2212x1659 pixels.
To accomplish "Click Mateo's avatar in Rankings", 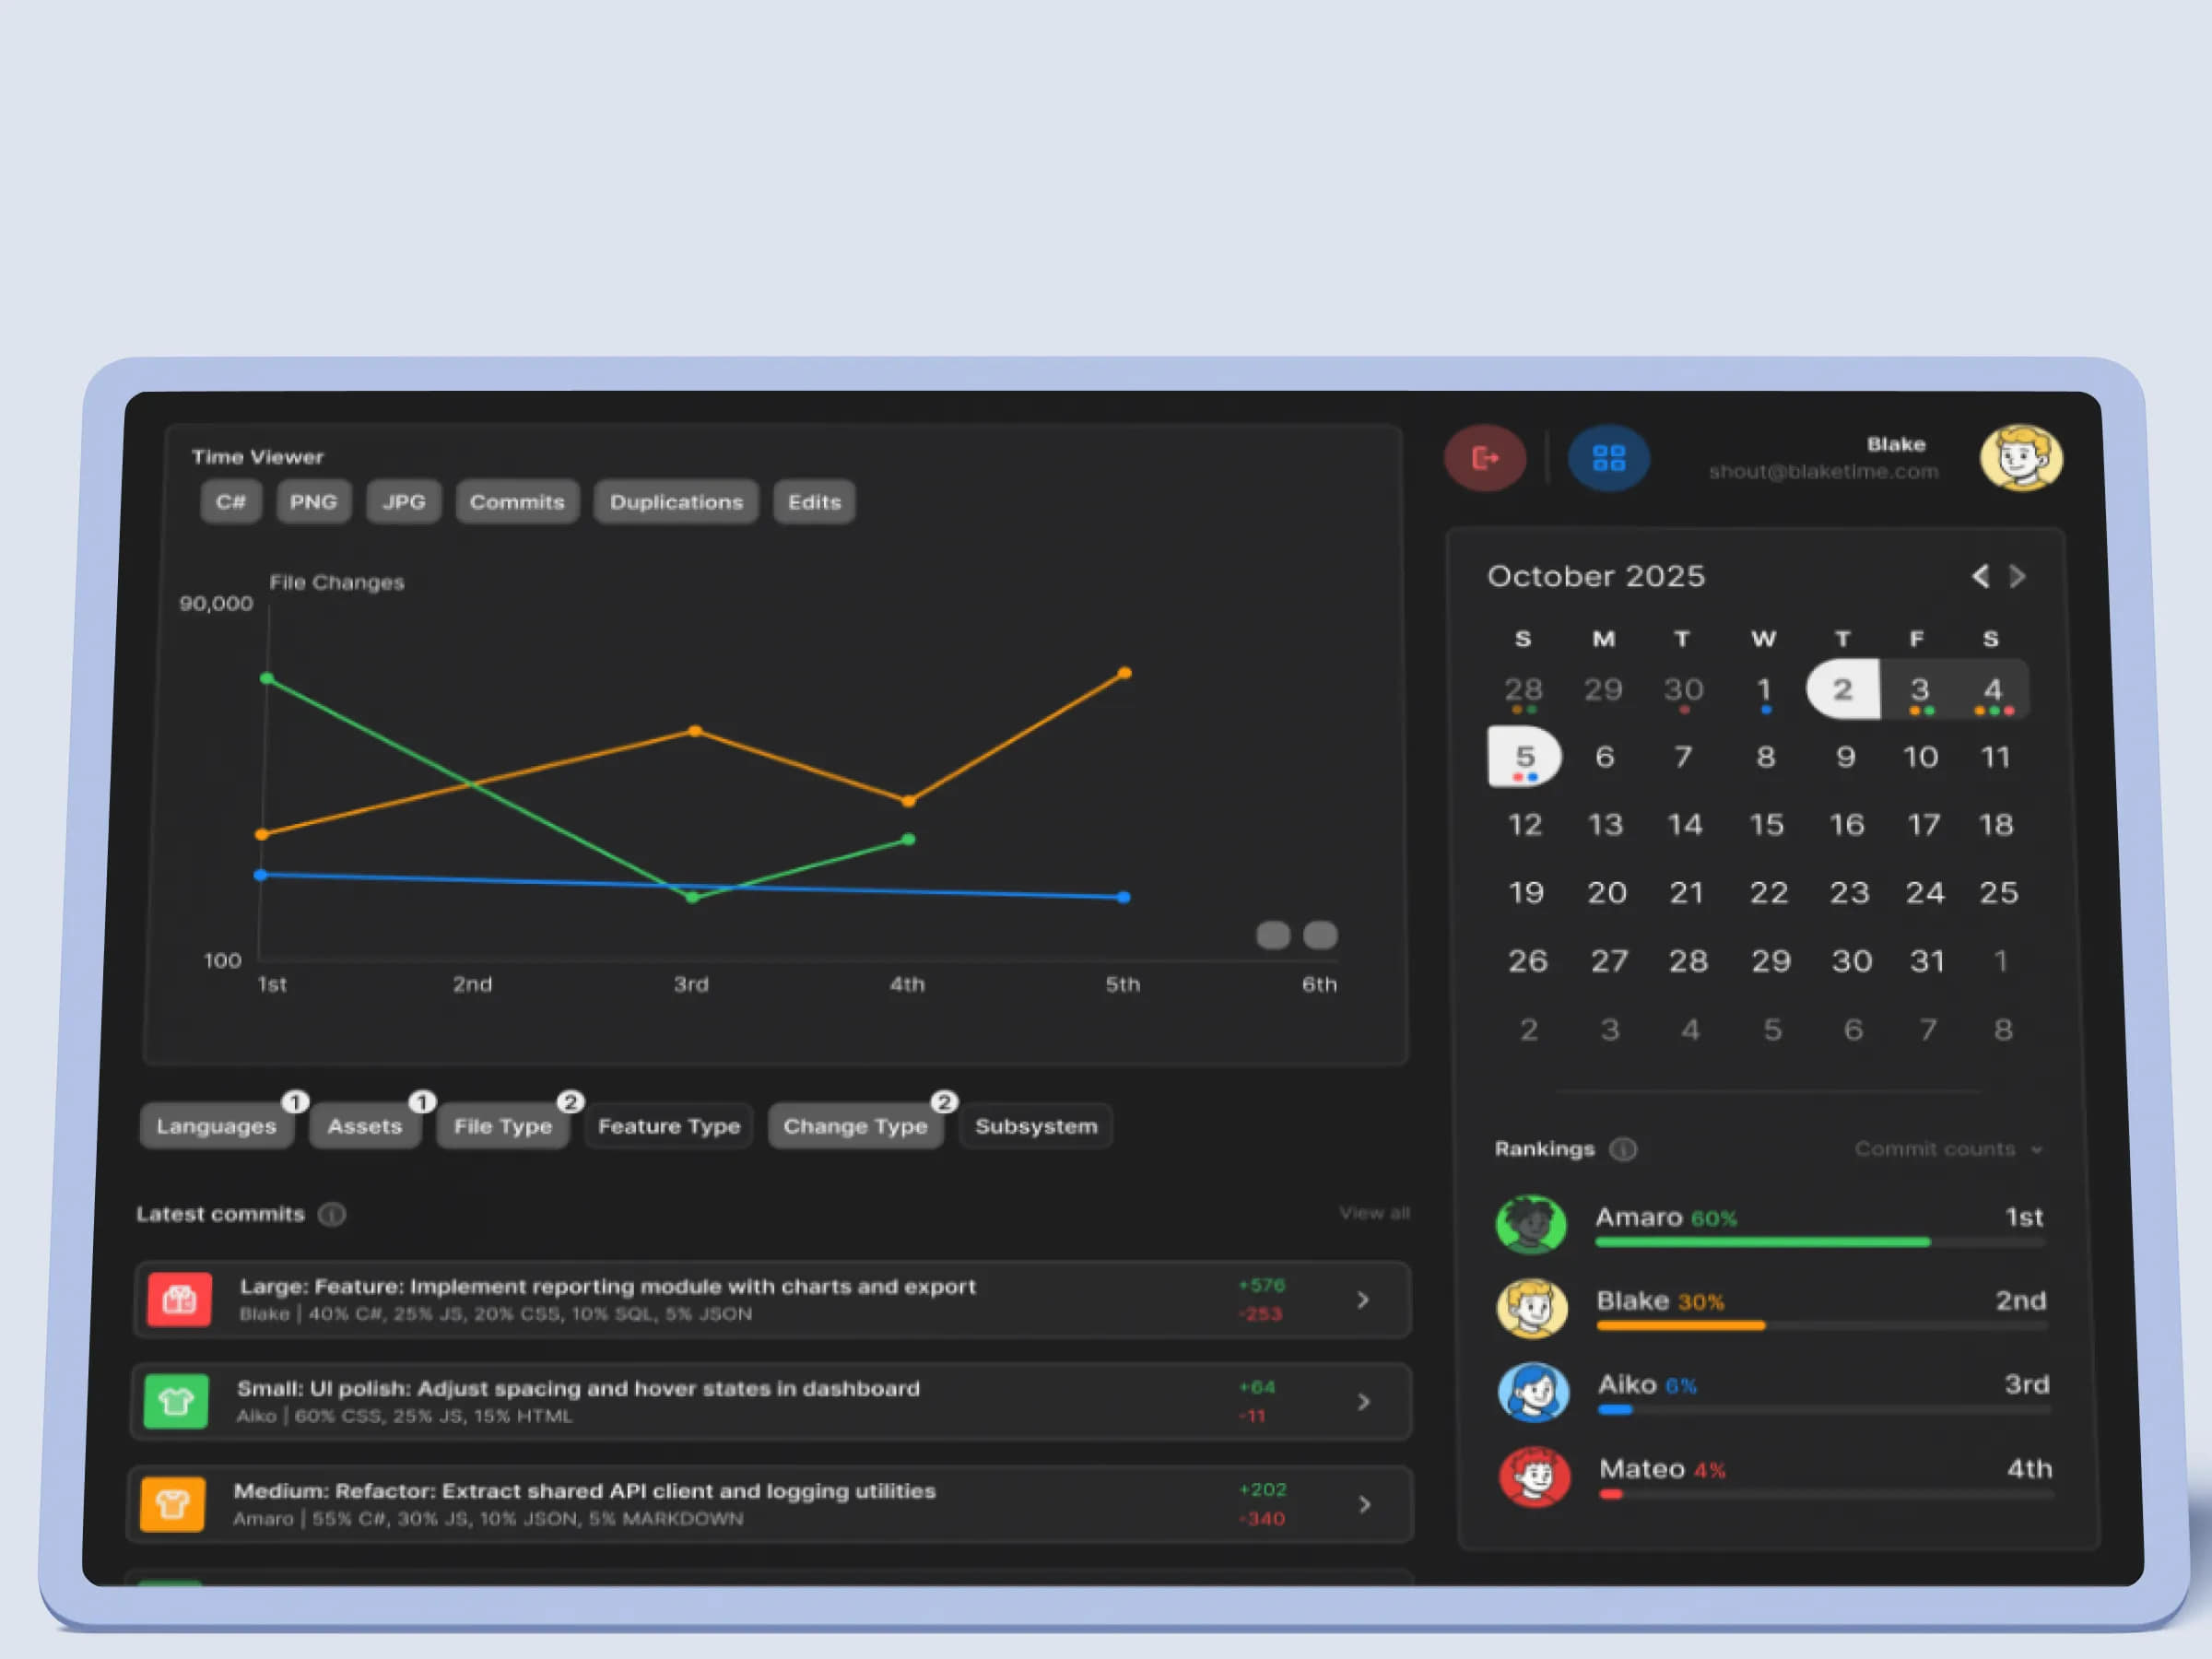I will coord(1535,1476).
